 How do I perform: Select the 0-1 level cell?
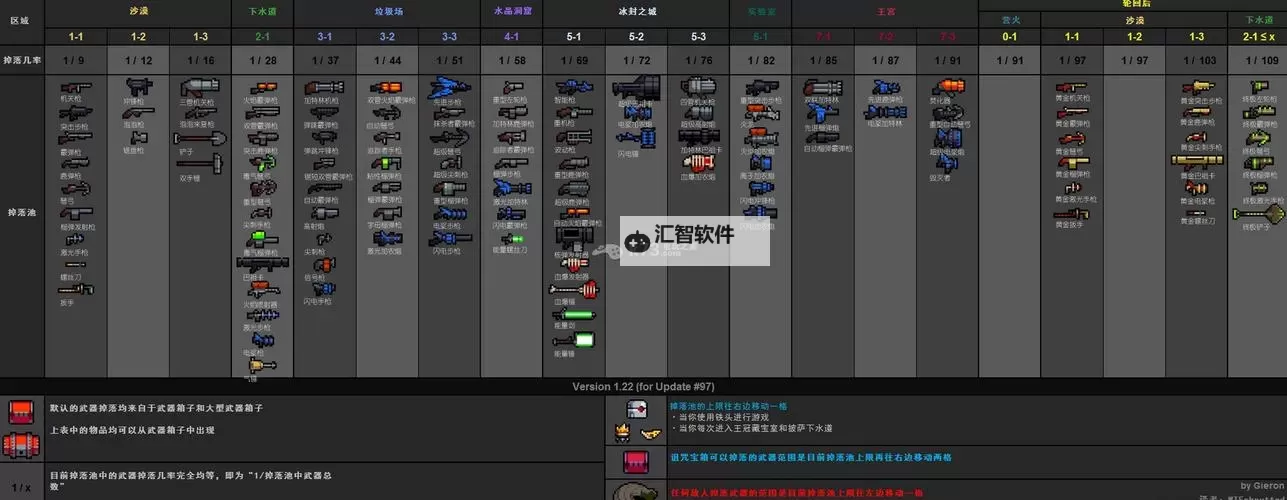[x=1010, y=37]
